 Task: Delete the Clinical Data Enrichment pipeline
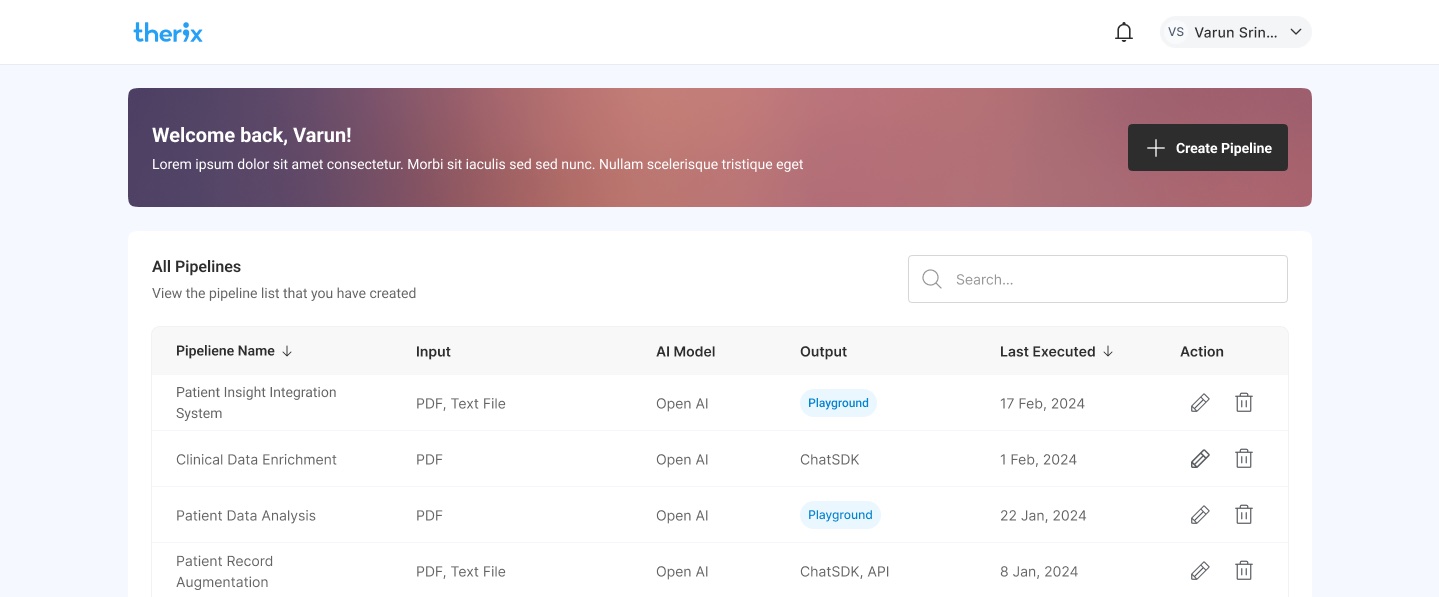(1243, 459)
